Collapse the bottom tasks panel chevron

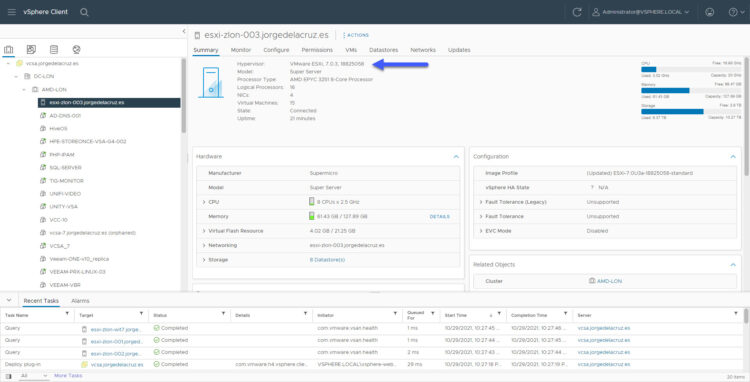pyautogui.click(x=9, y=300)
